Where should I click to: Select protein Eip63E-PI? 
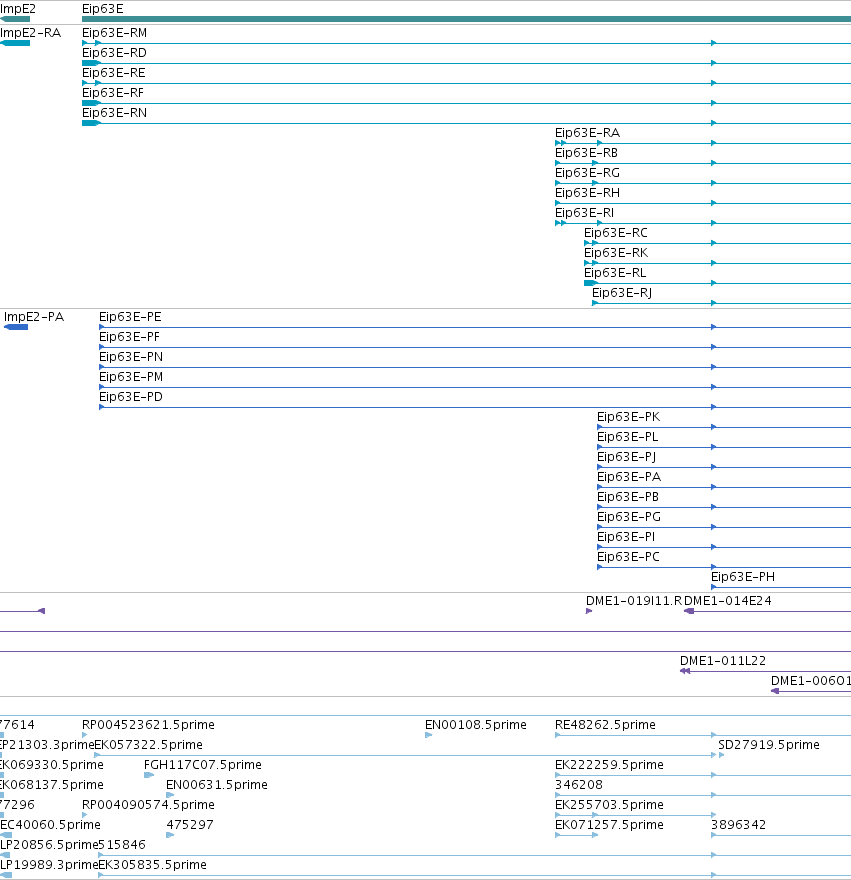(x=626, y=537)
